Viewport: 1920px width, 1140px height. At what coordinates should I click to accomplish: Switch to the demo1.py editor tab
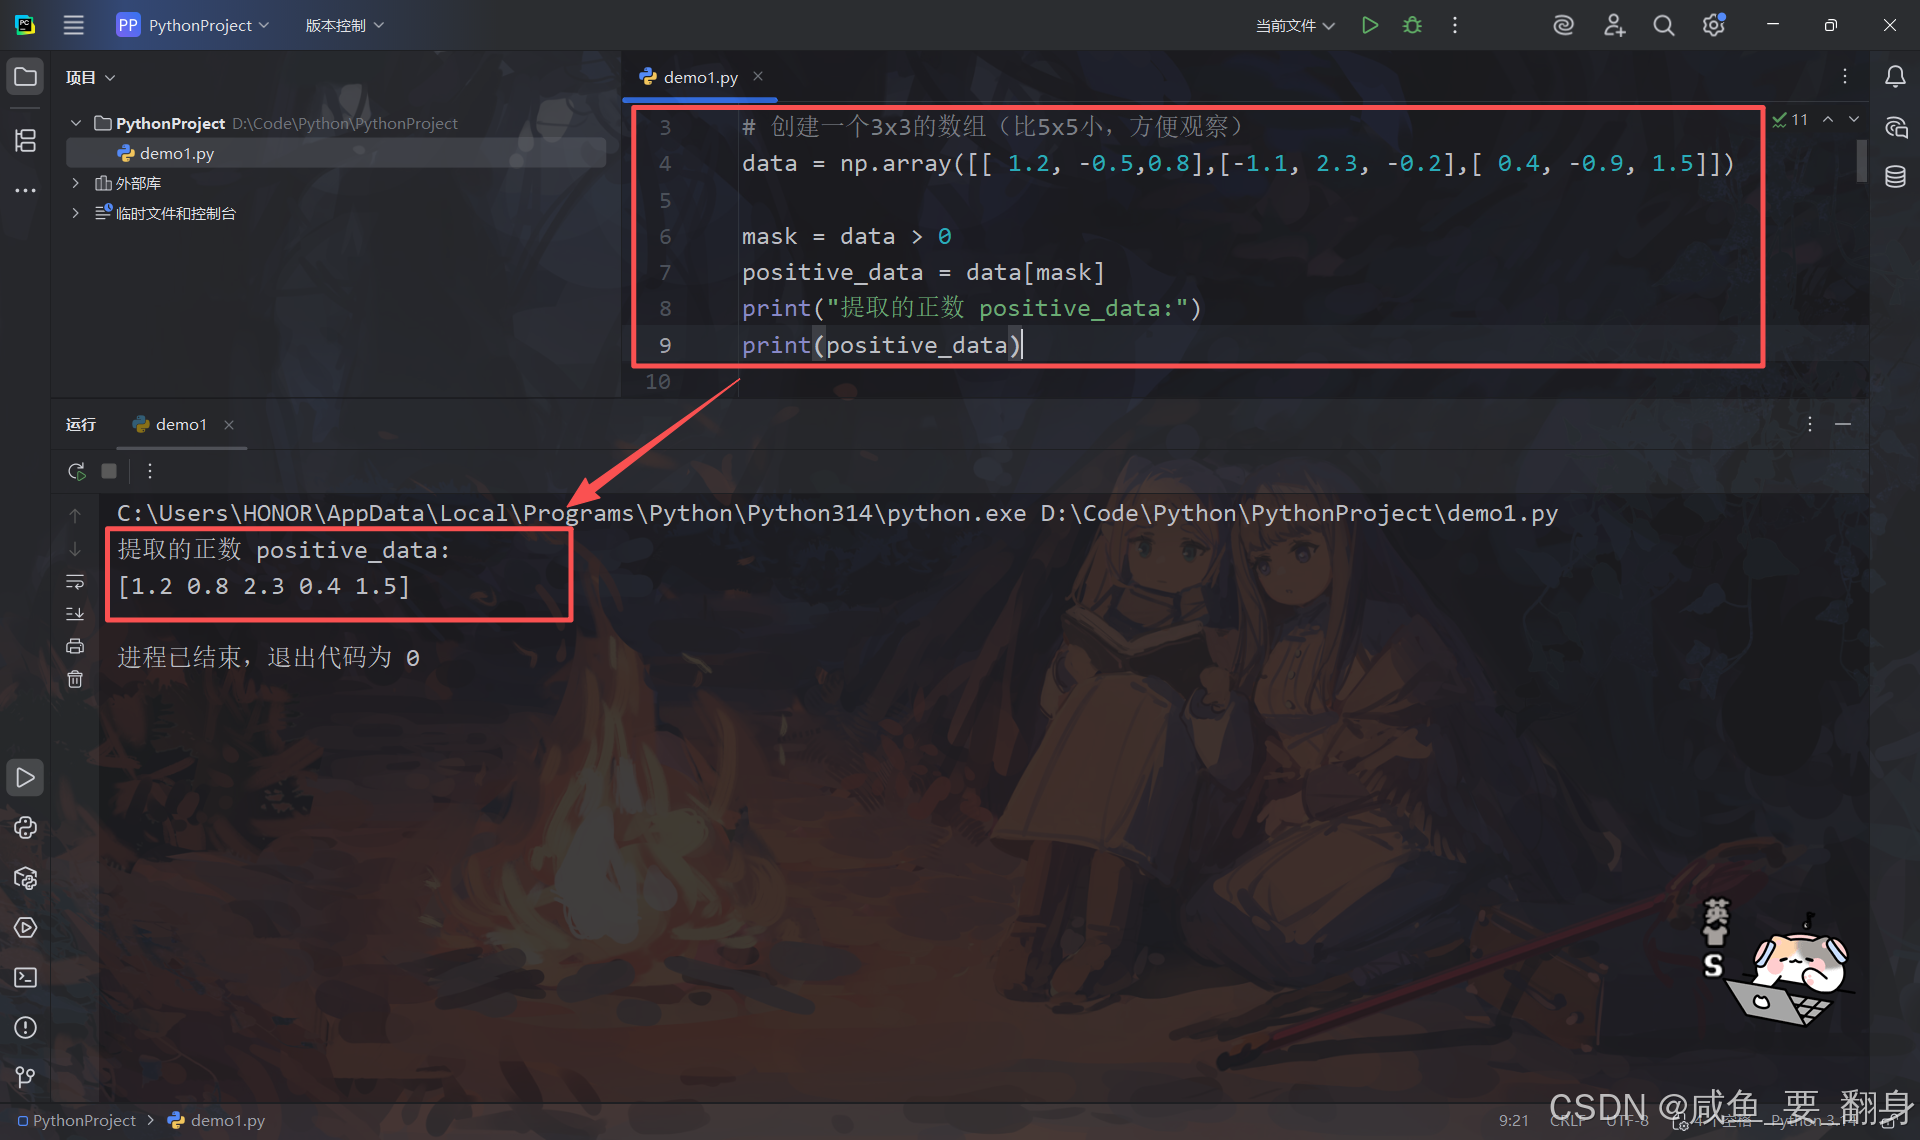coord(700,77)
